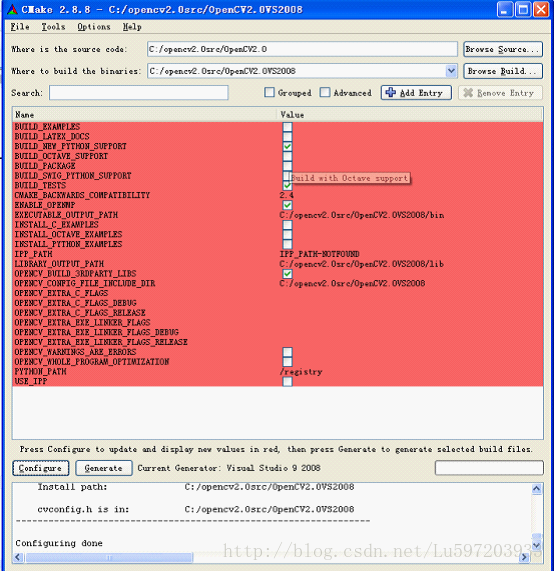Click the horizontal scrollbar thumb in output log
Viewport: 554px width, 571px height.
(109, 557)
